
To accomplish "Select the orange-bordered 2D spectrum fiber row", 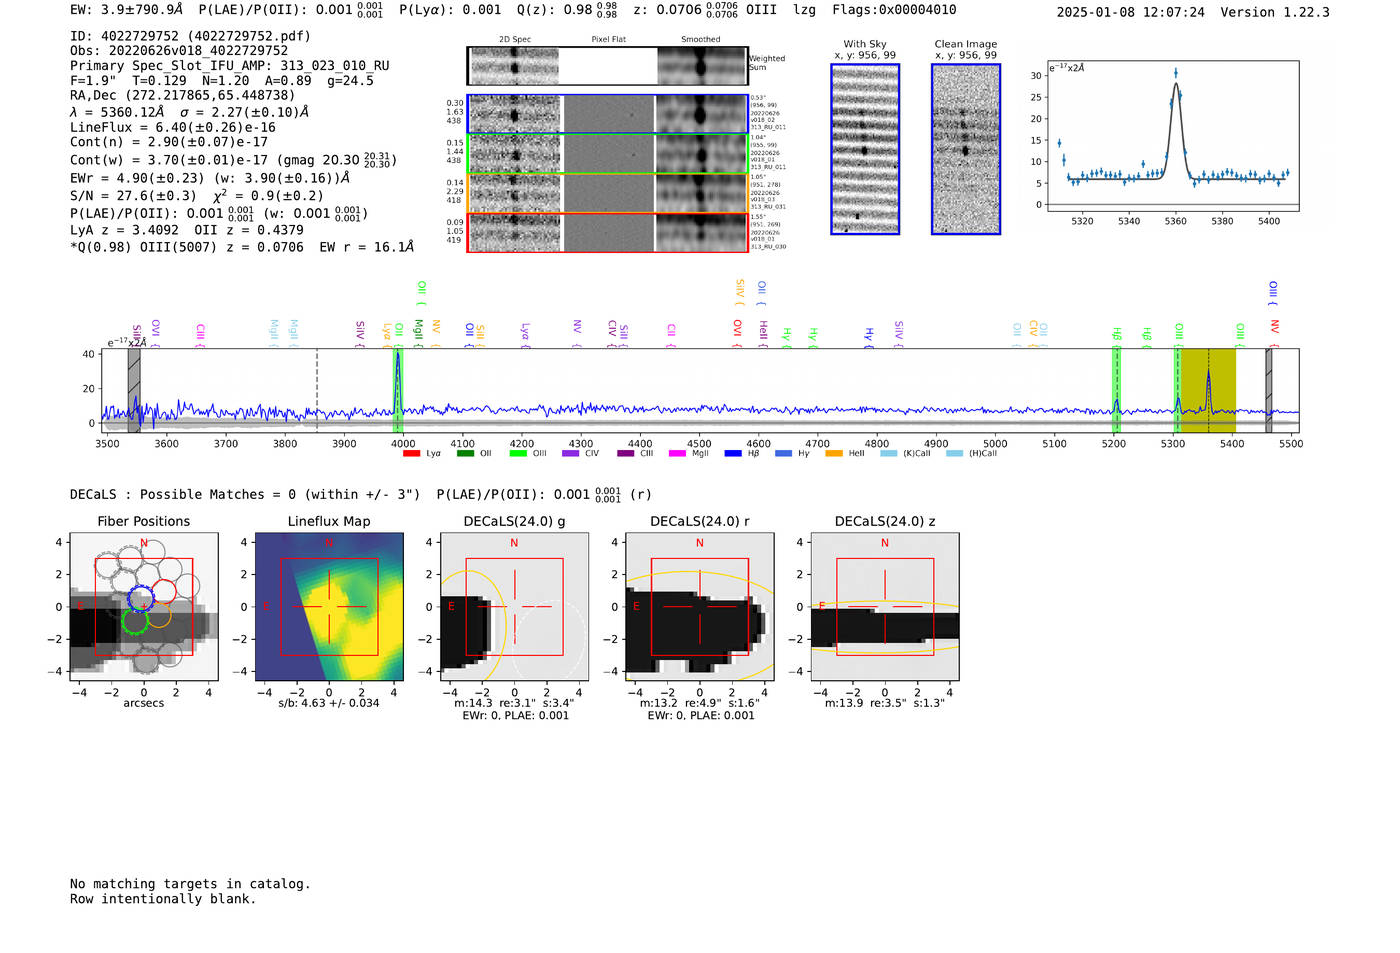I will coord(607,193).
